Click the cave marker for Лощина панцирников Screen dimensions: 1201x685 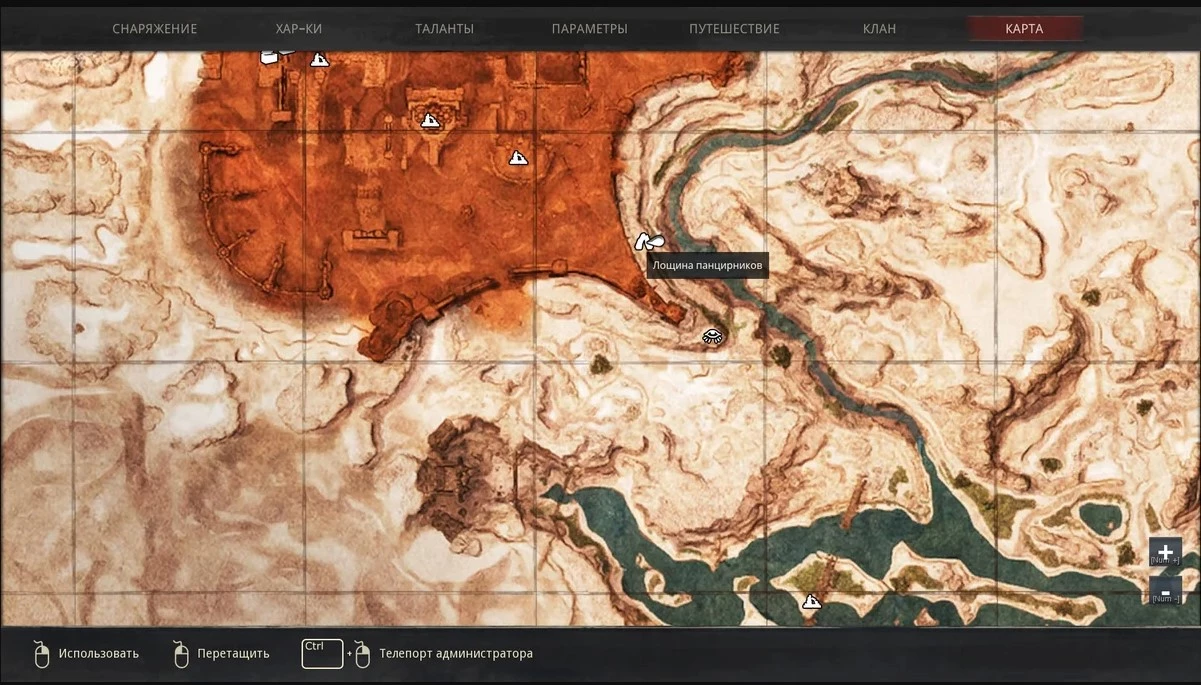click(649, 241)
